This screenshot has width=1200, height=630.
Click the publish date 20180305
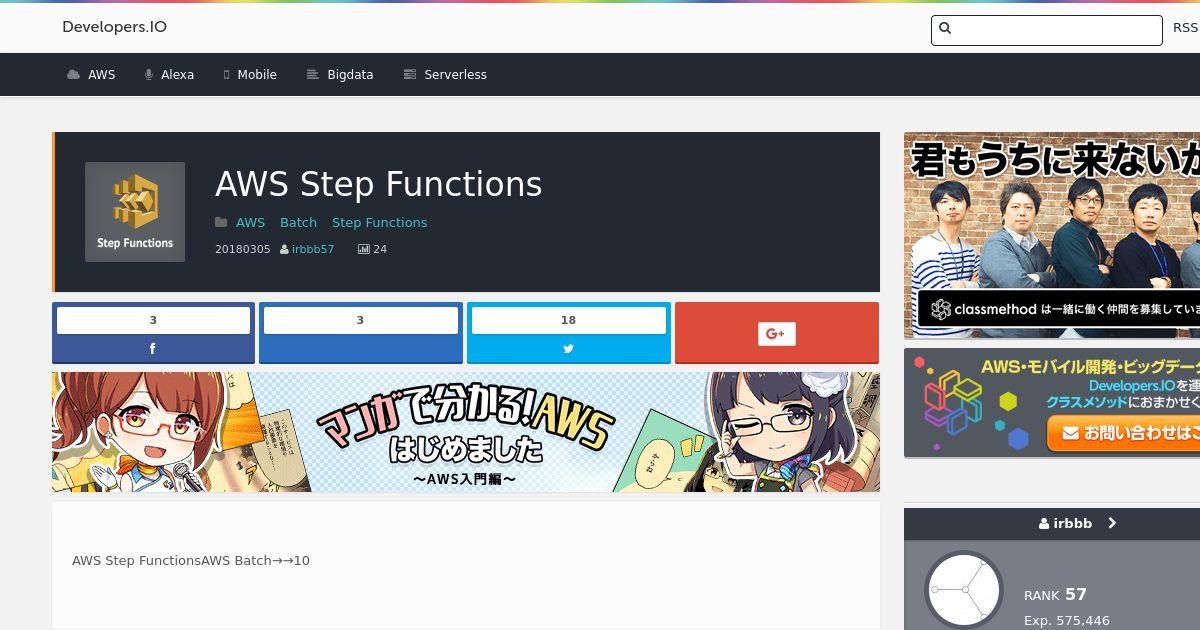pos(242,249)
